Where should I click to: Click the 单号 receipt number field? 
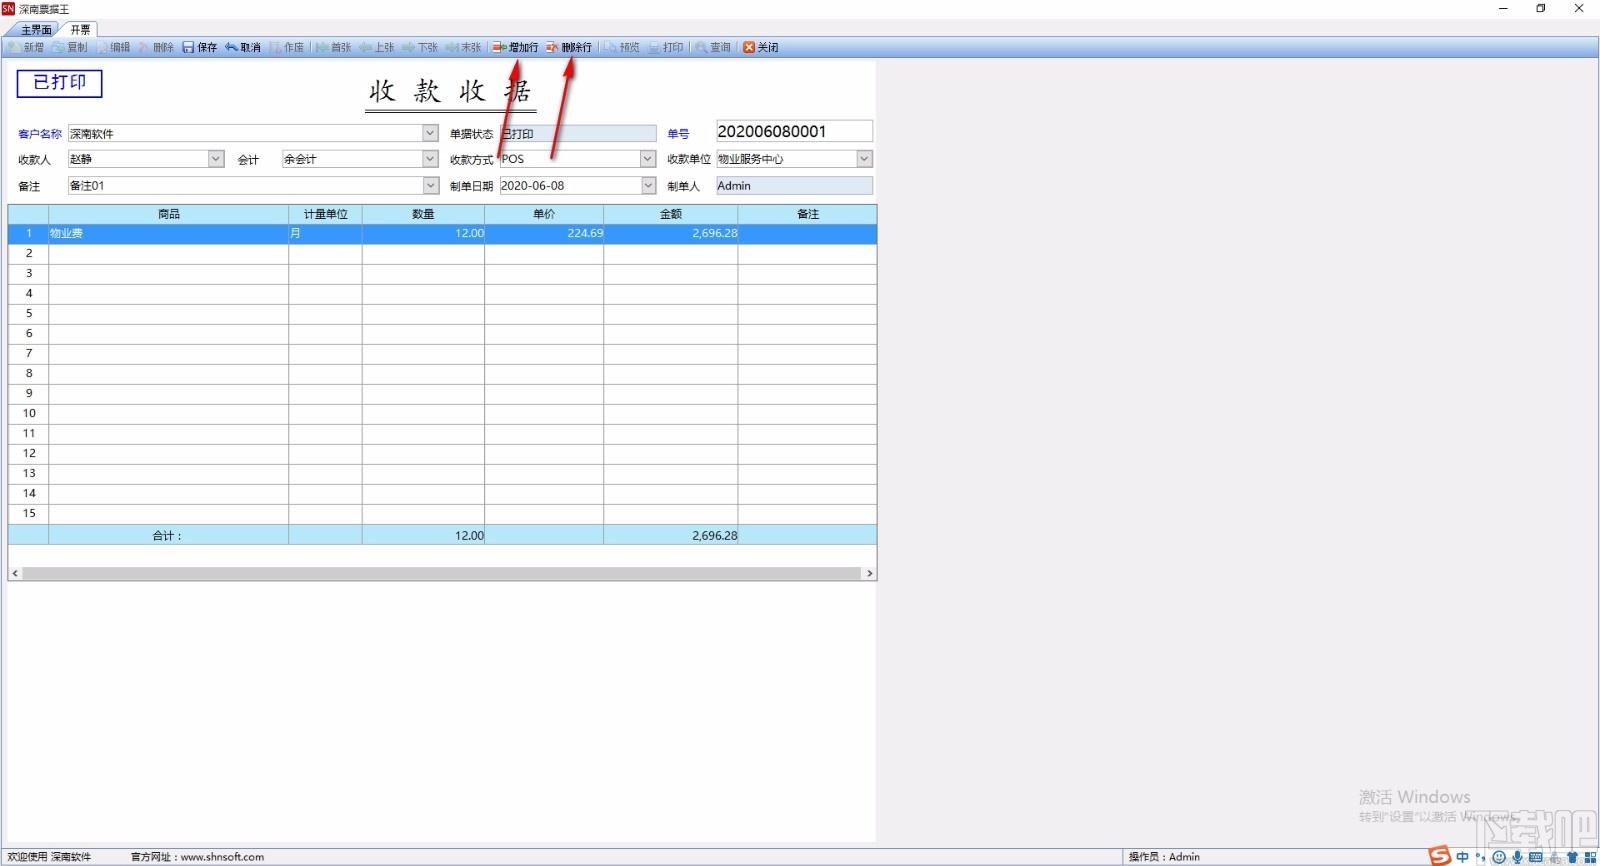point(794,132)
